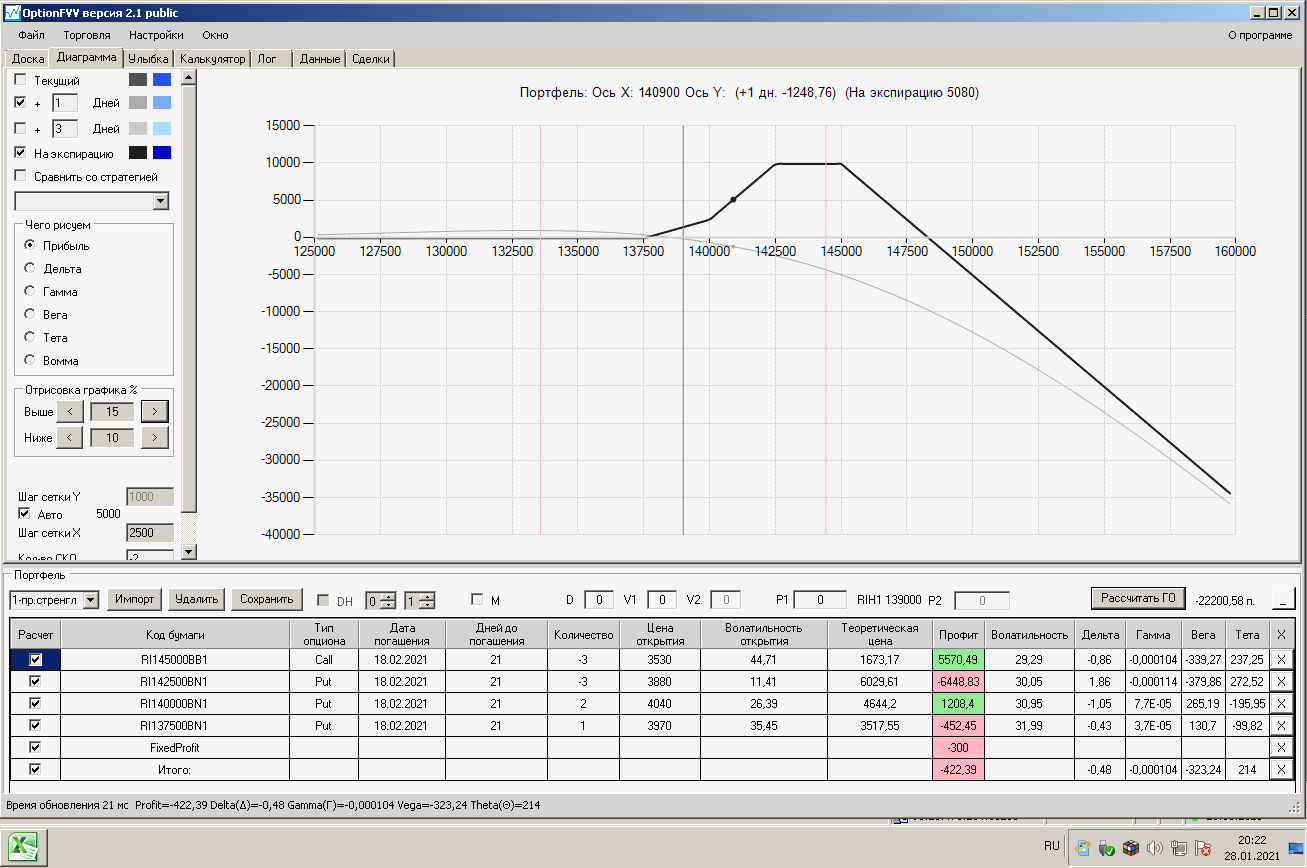
Task: Click the Сохранить button
Action: click(266, 599)
